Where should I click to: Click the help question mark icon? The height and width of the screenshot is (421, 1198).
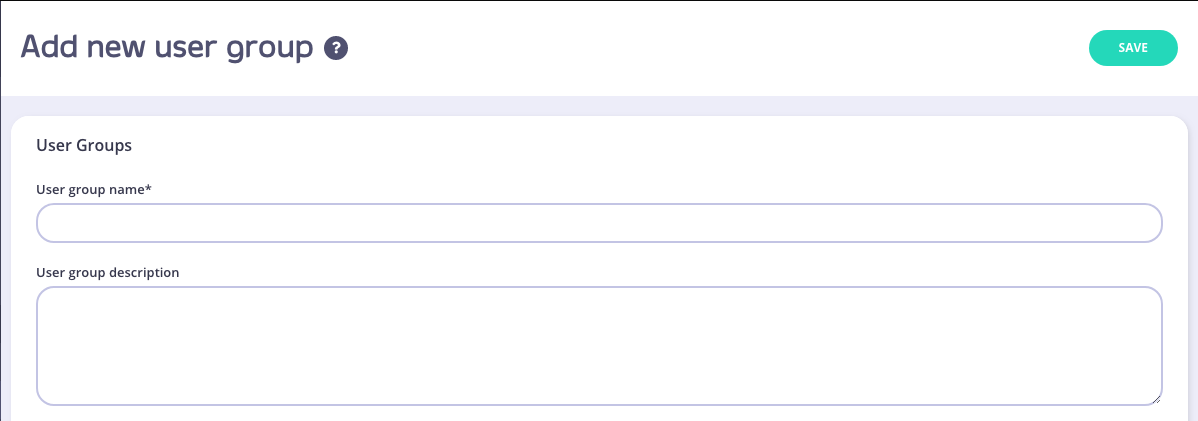pos(336,48)
